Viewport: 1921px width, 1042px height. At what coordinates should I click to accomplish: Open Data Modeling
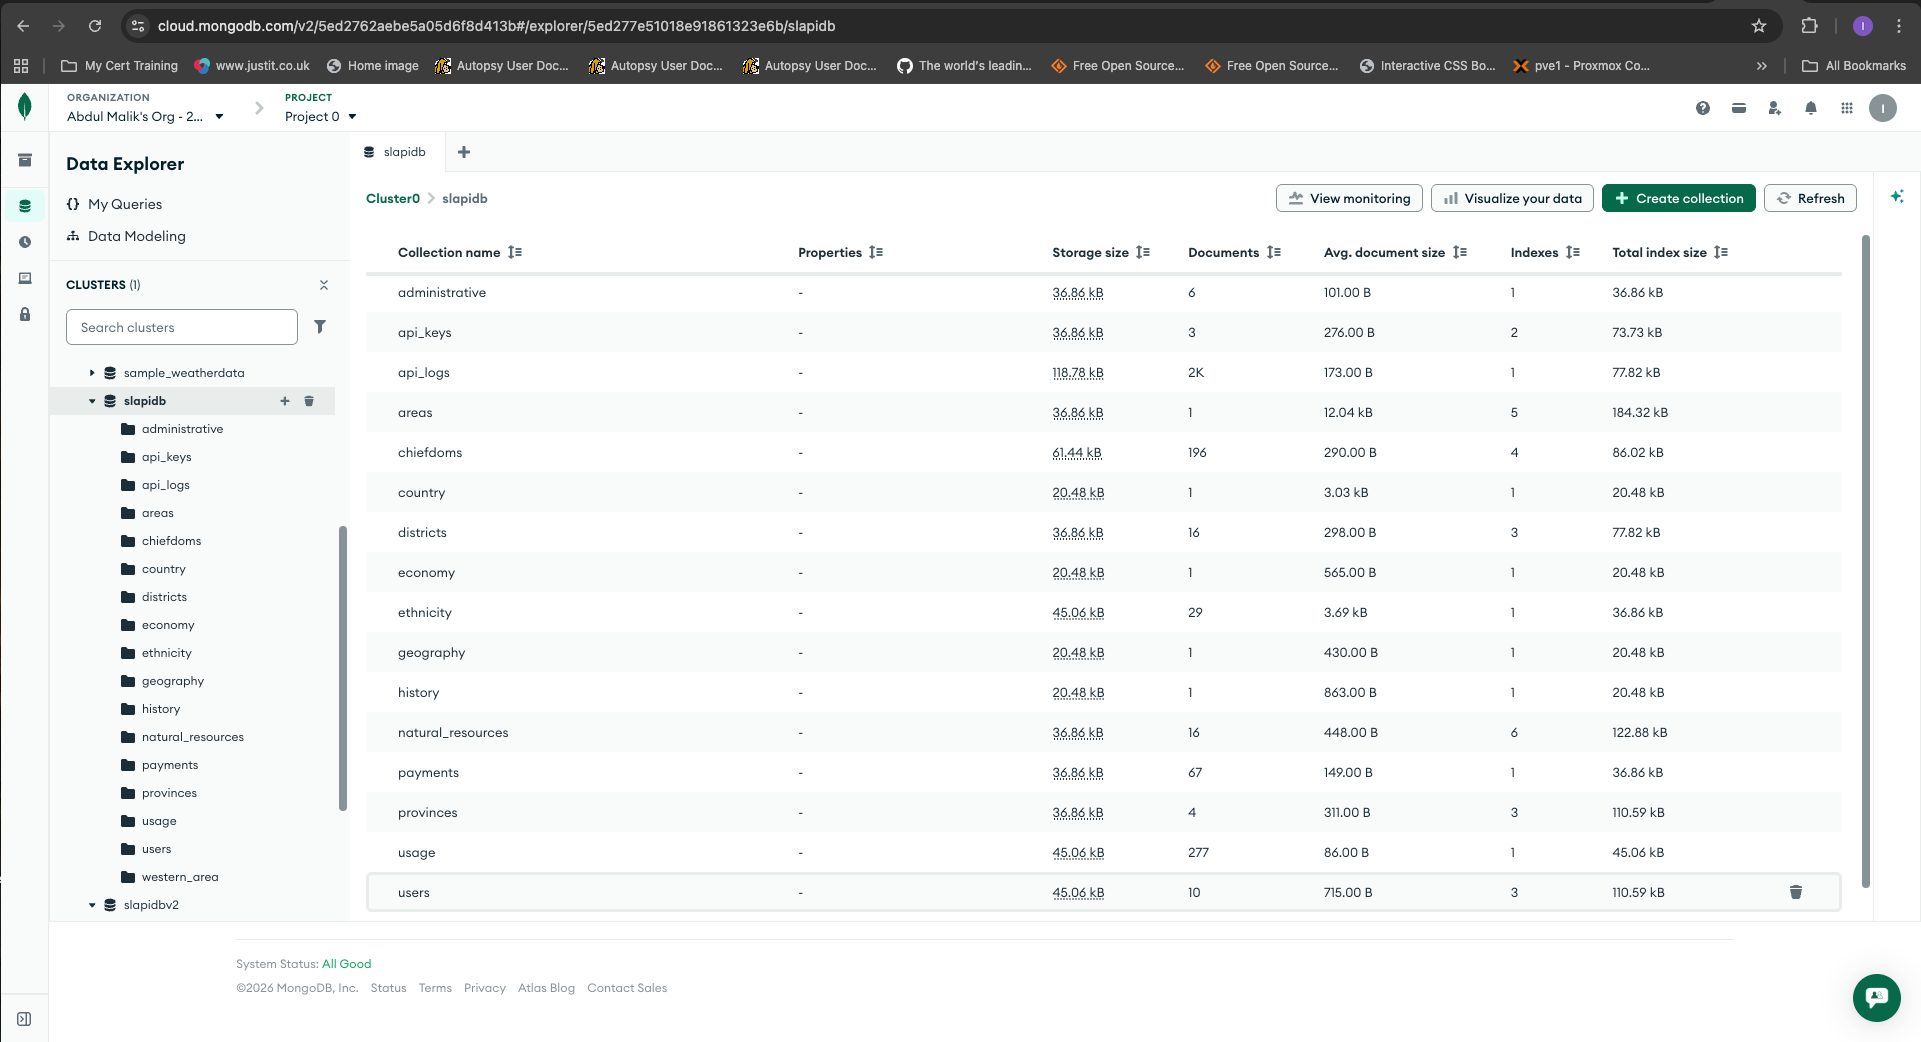coord(126,236)
